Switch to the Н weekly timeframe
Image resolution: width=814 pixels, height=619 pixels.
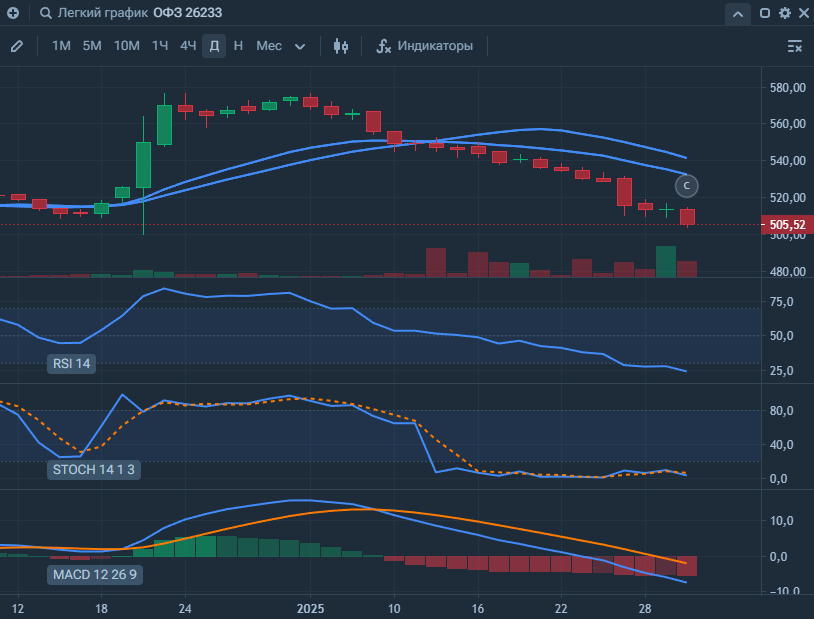tap(238, 46)
